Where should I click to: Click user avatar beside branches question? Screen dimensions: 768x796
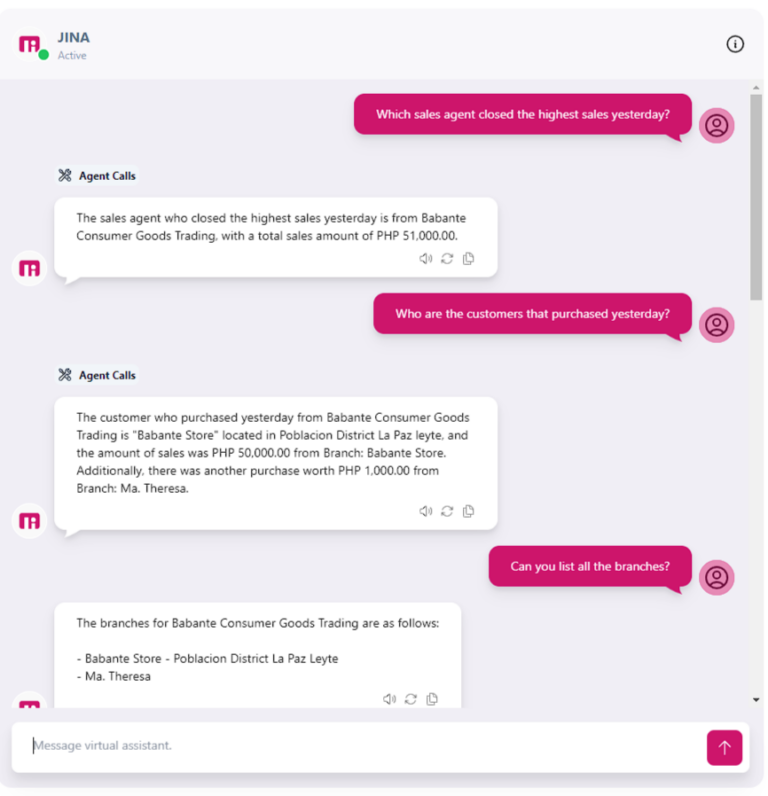click(716, 577)
